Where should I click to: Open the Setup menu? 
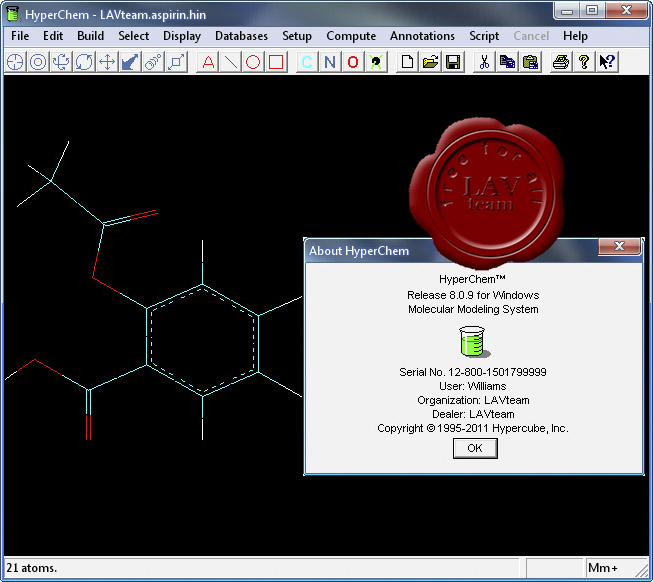point(297,36)
